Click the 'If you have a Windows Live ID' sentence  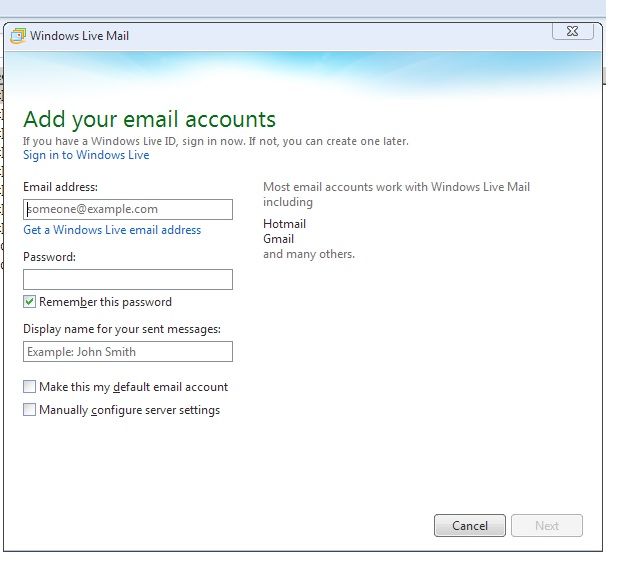[216, 141]
